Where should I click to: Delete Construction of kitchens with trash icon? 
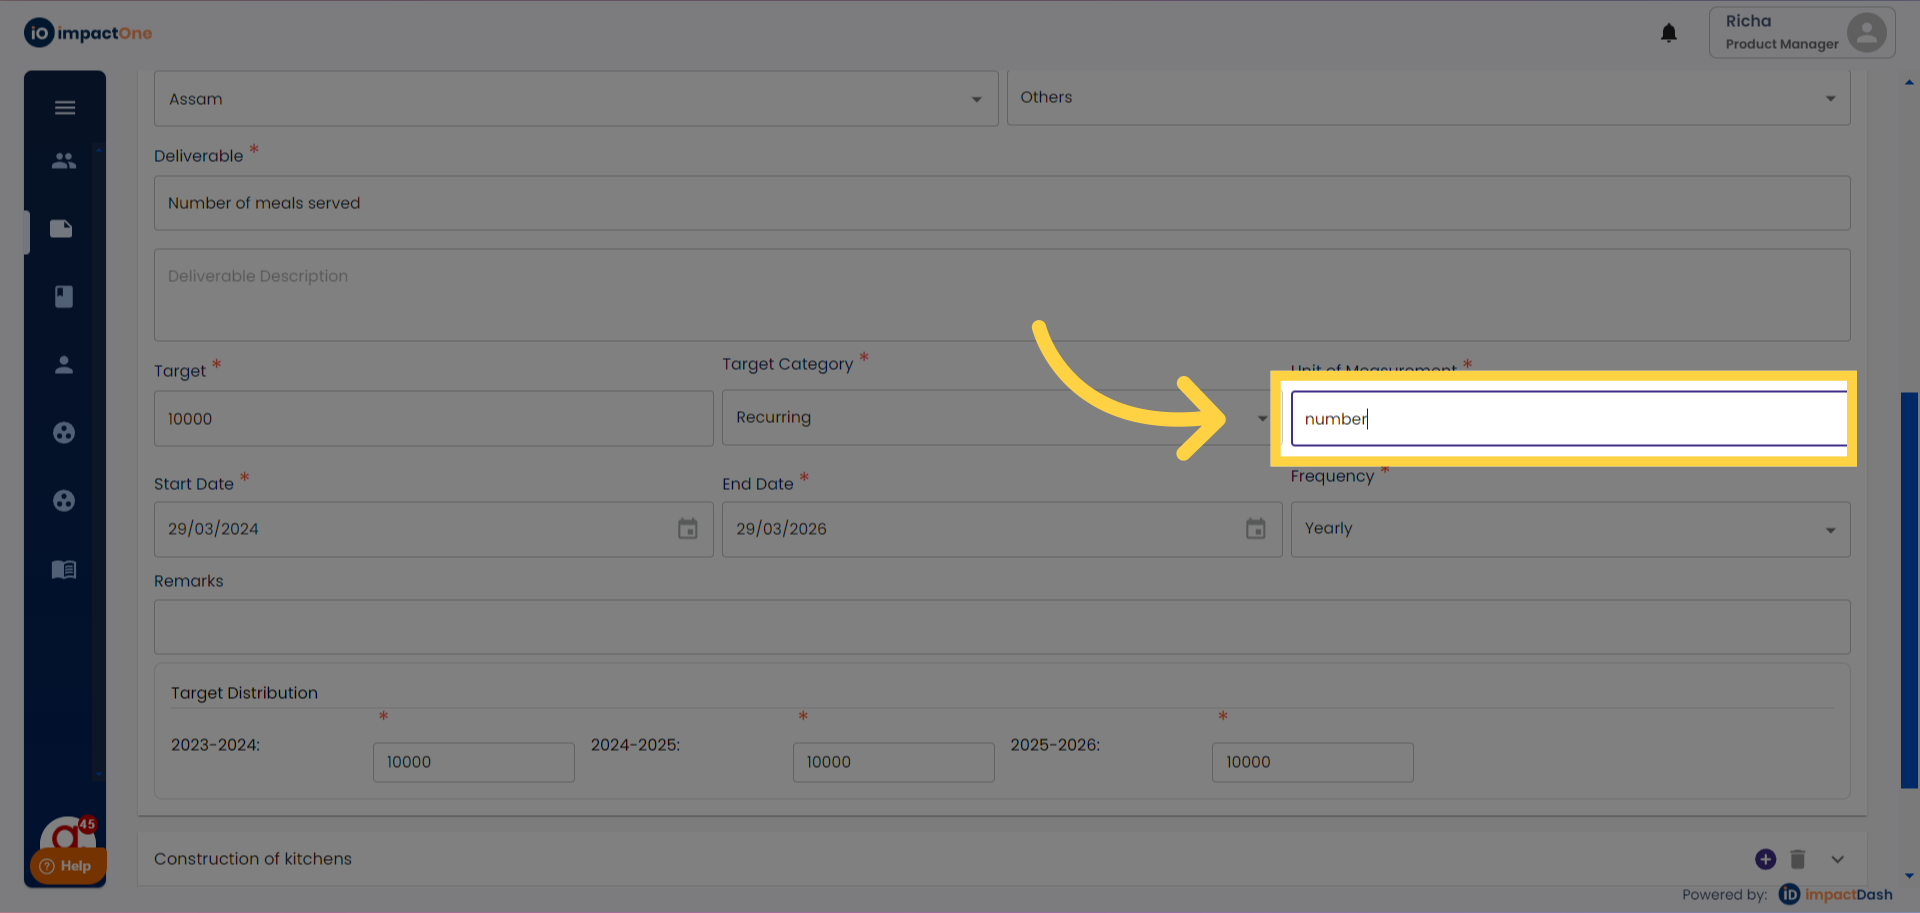1798,859
